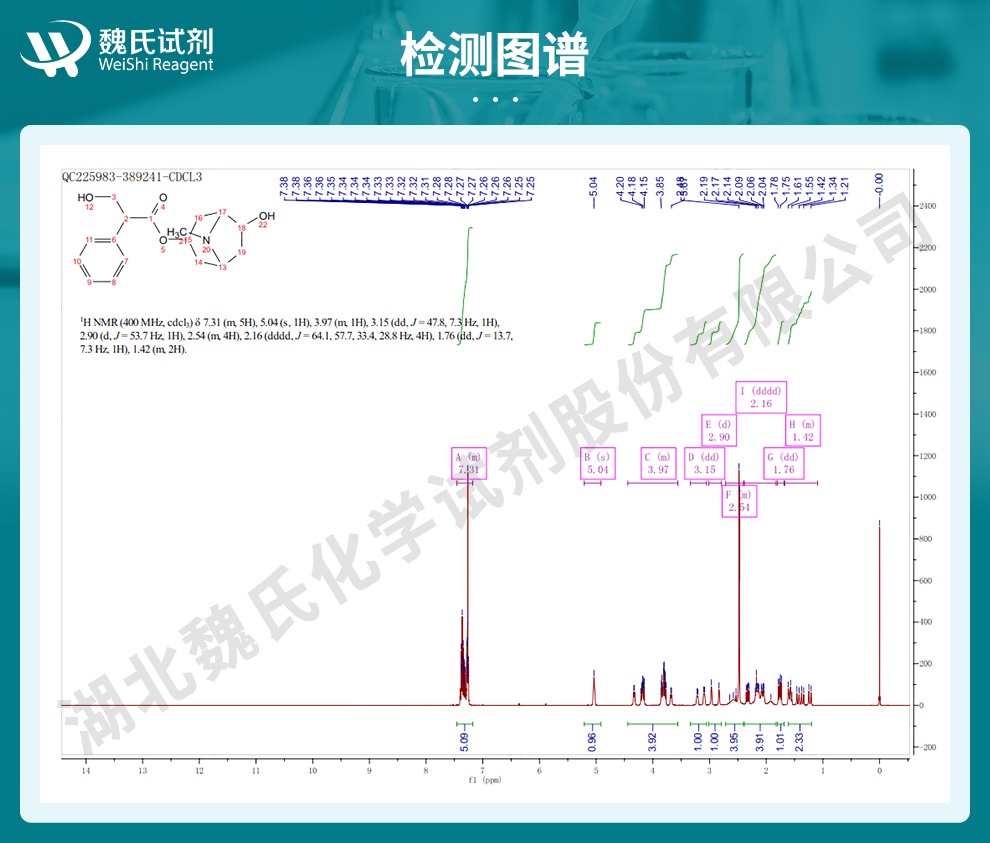
Task: Select the E (d) 2.90 multiplet box
Action: (719, 431)
